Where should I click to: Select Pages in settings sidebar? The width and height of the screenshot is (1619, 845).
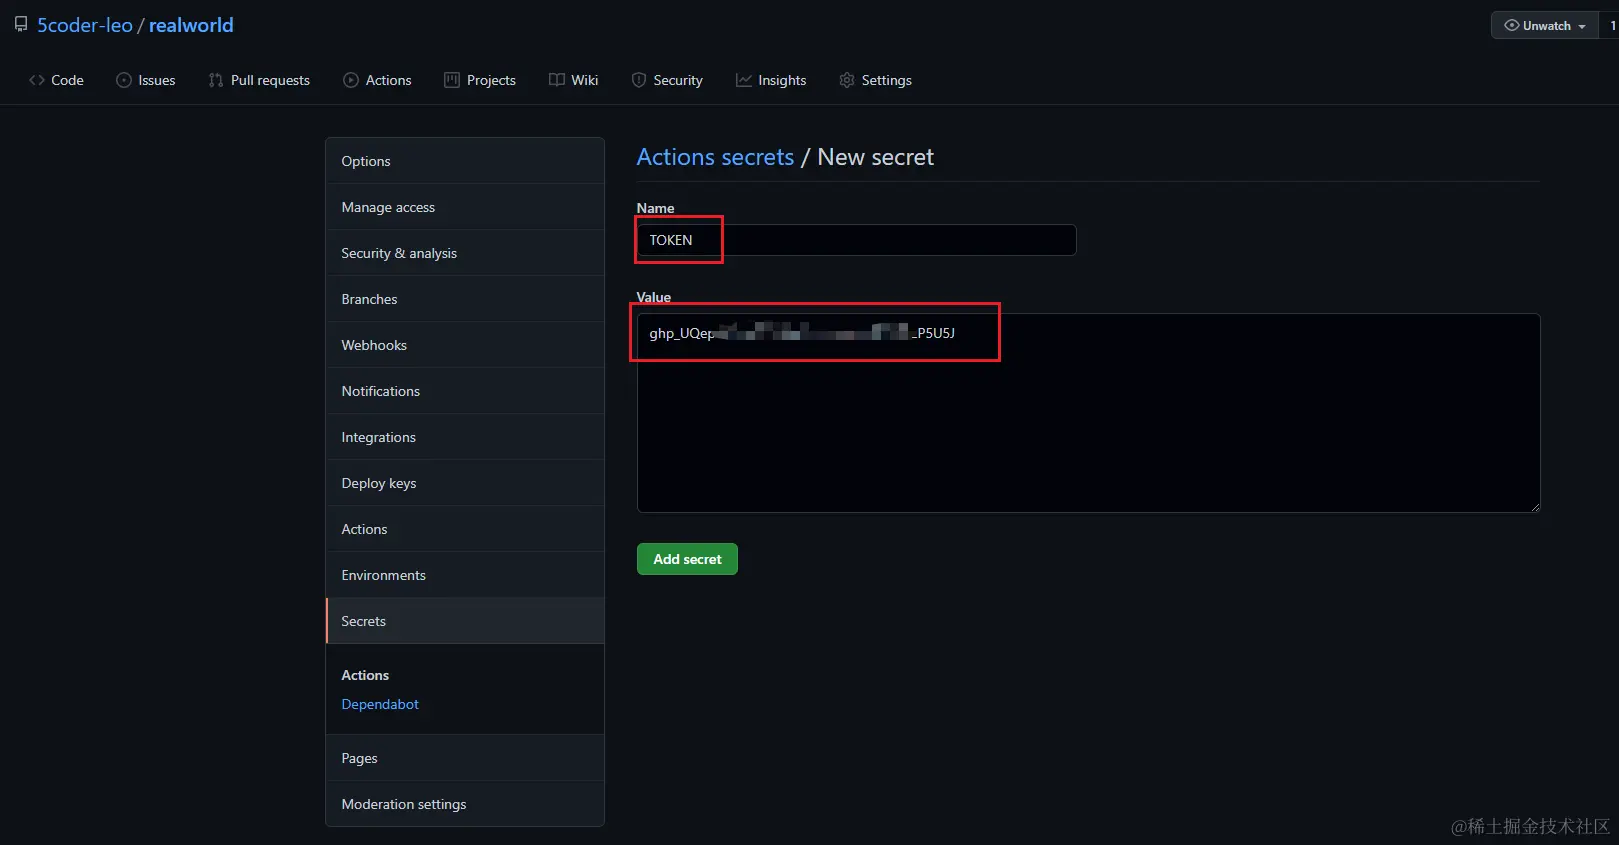click(465, 758)
